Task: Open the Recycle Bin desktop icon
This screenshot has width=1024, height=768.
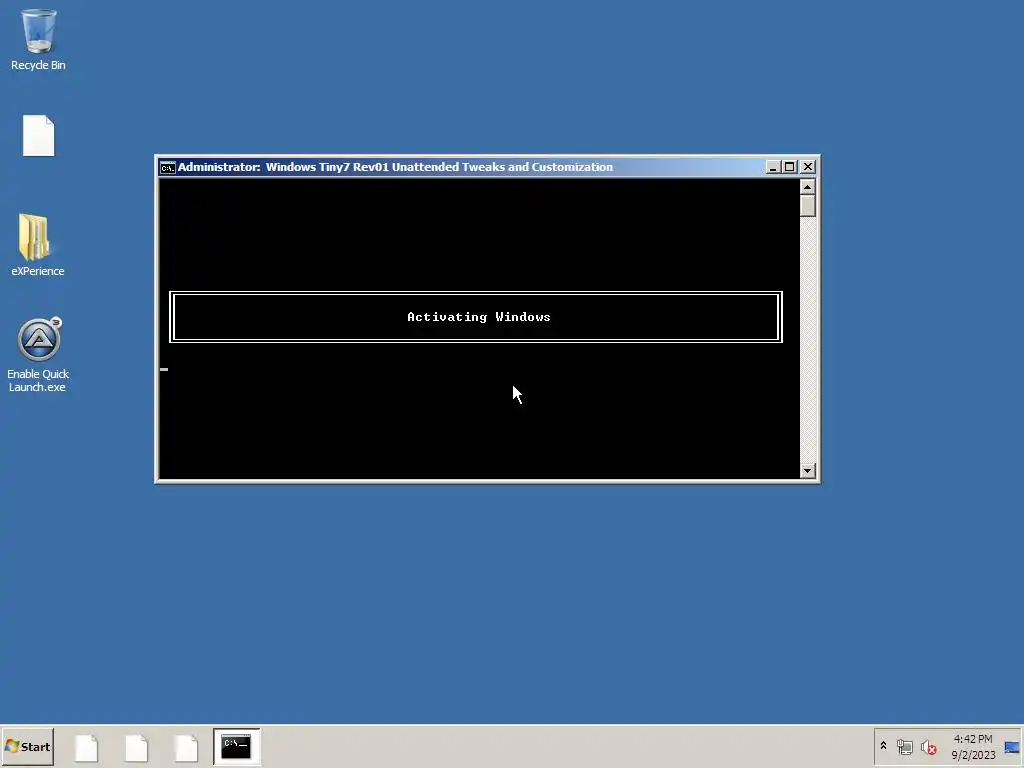Action: [38, 39]
